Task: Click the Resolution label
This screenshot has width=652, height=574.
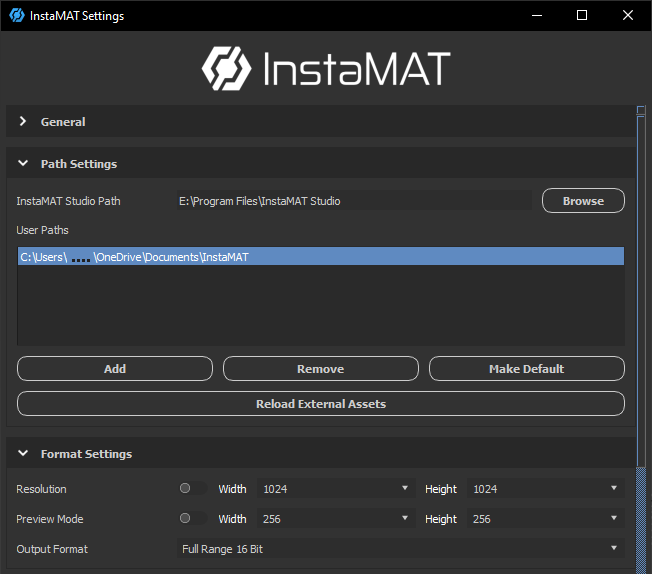Action: (41, 489)
